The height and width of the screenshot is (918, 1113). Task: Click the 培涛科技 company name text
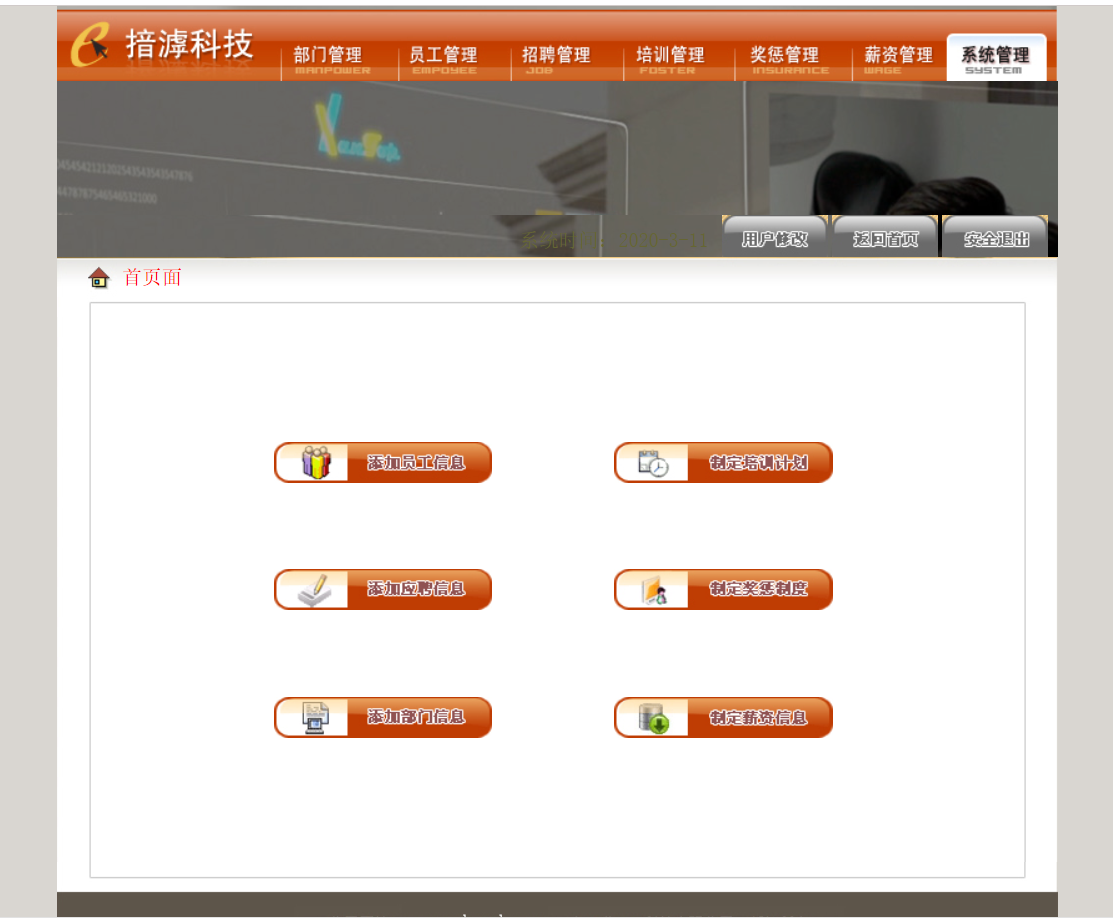coord(190,44)
